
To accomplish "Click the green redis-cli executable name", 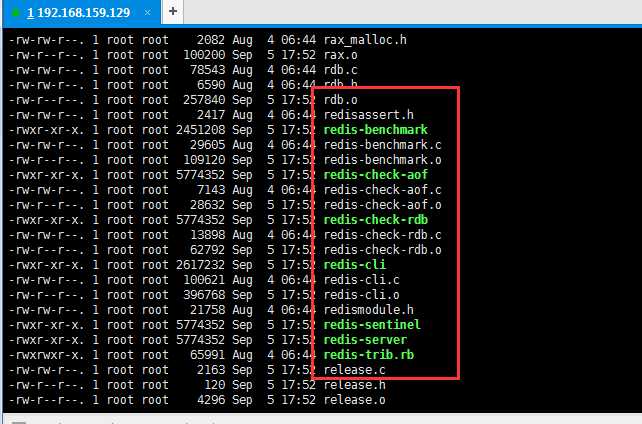I will click(x=355, y=265).
